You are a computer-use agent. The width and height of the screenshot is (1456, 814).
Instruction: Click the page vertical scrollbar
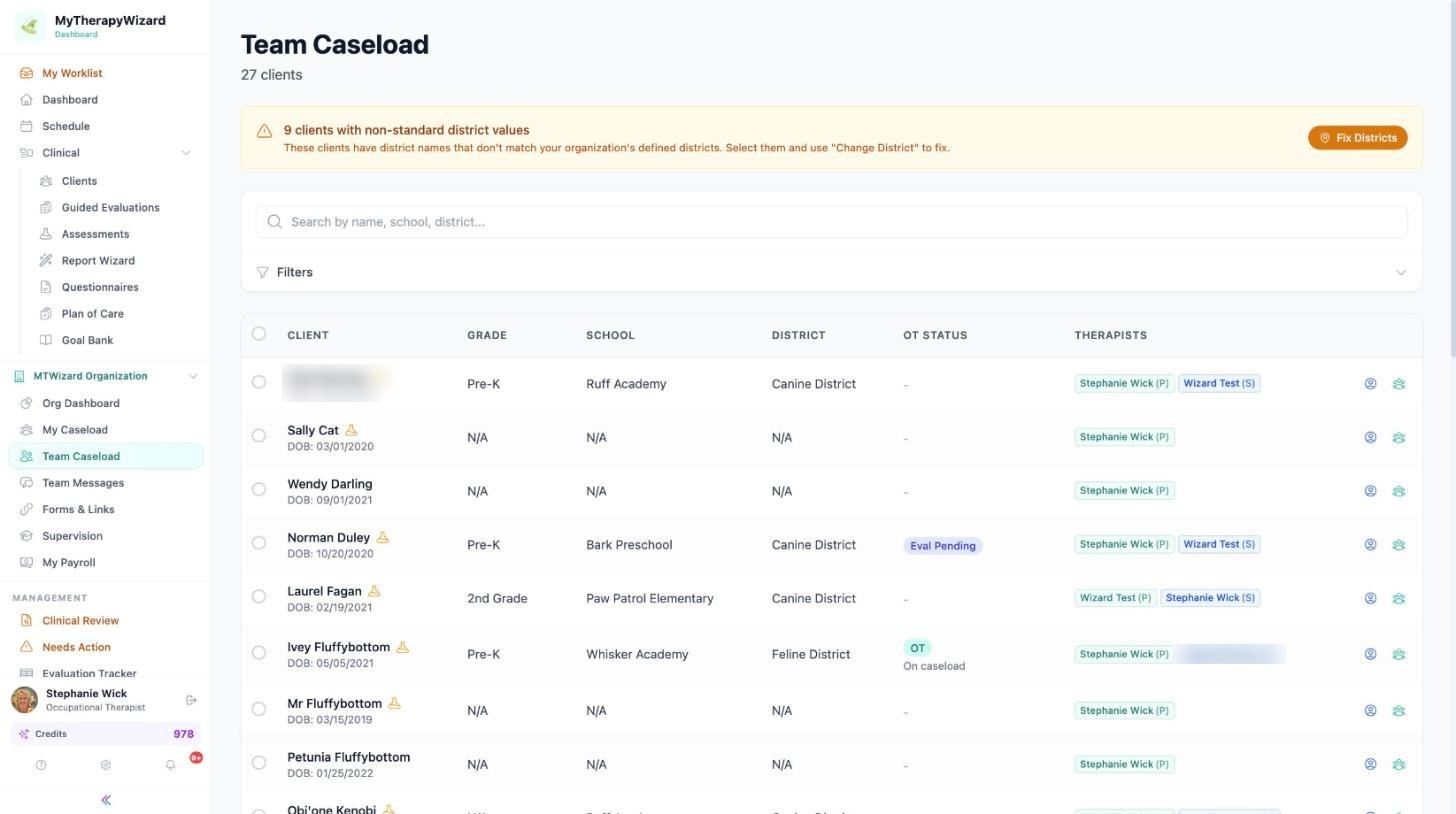[x=1451, y=180]
